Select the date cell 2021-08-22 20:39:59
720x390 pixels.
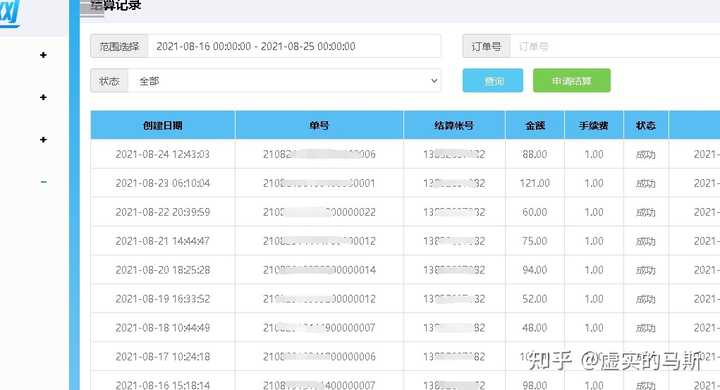pyautogui.click(x=163, y=212)
